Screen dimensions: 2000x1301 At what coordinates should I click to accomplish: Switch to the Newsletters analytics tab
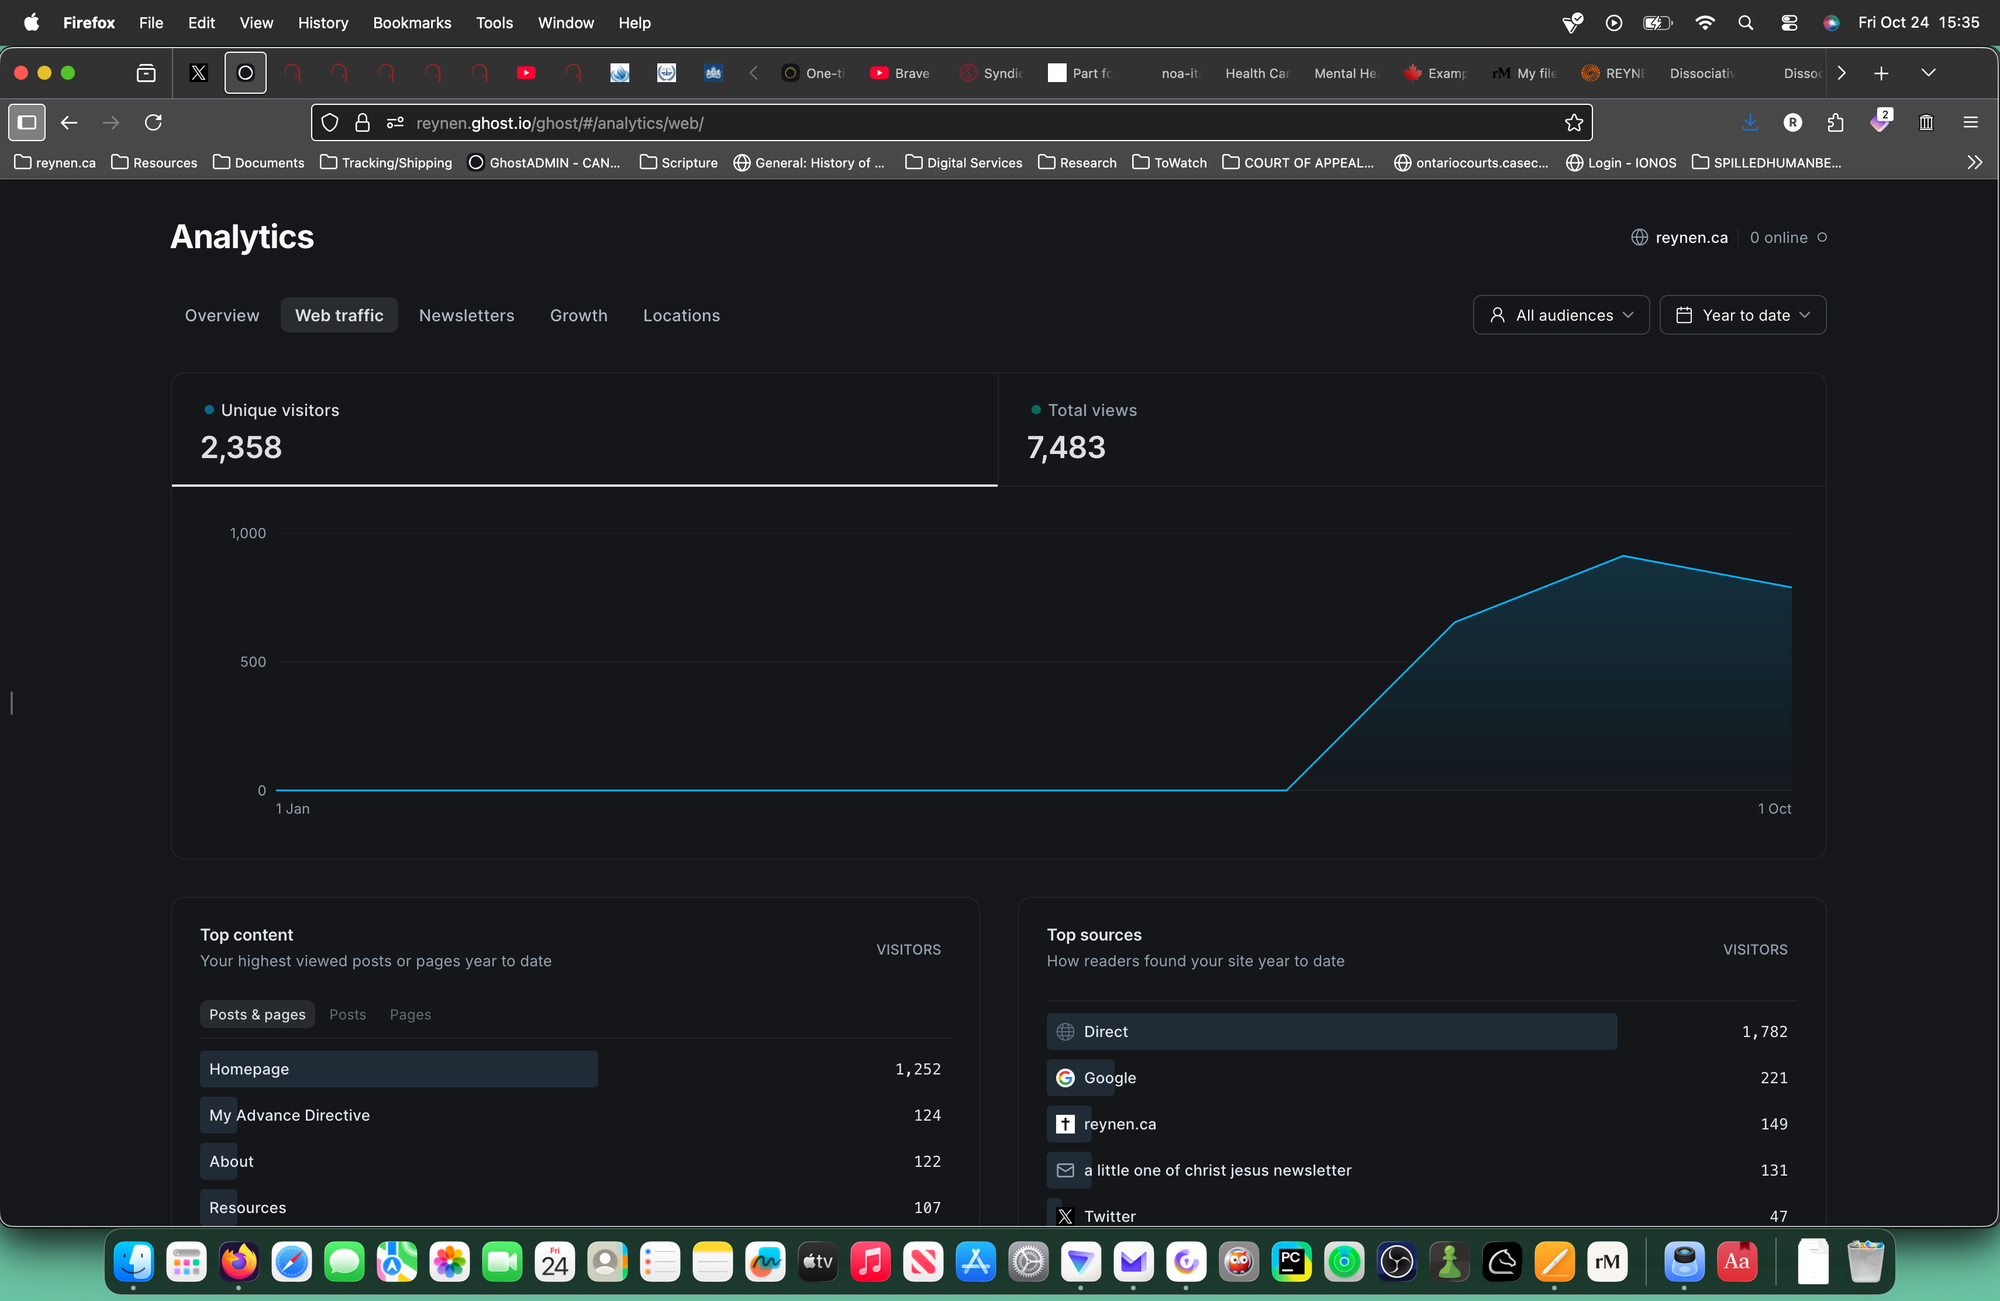tap(466, 315)
